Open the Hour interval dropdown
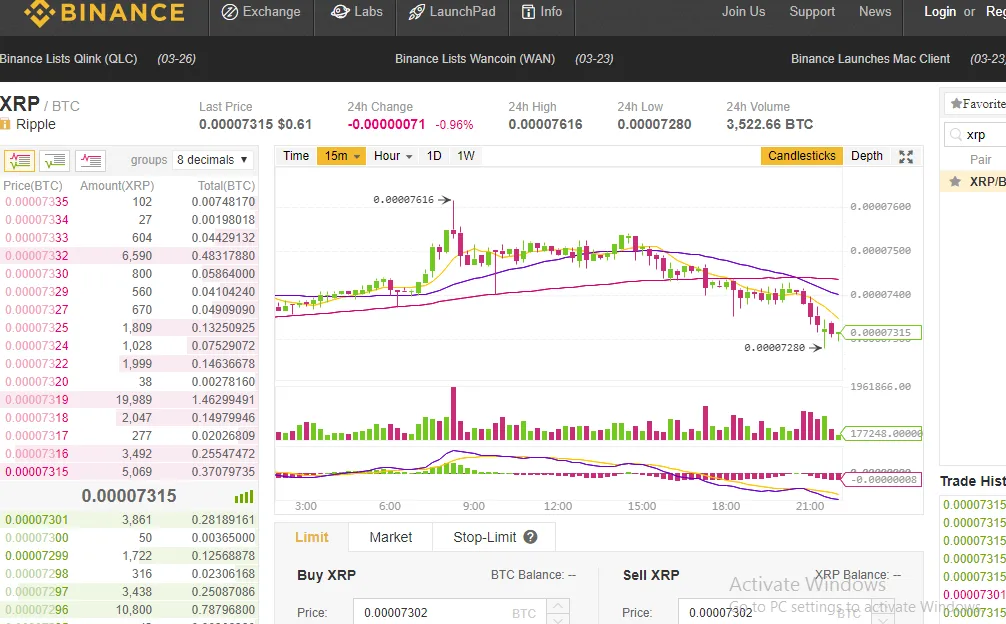 tap(393, 156)
